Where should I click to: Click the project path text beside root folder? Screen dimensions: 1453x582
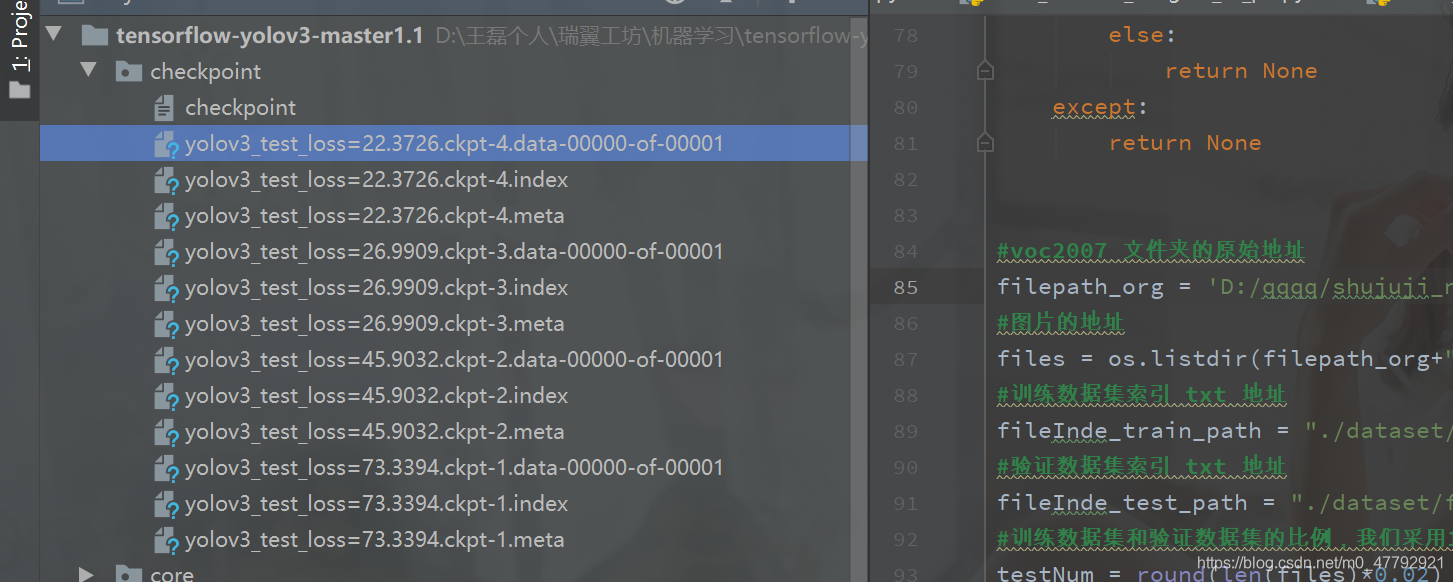pyautogui.click(x=651, y=36)
